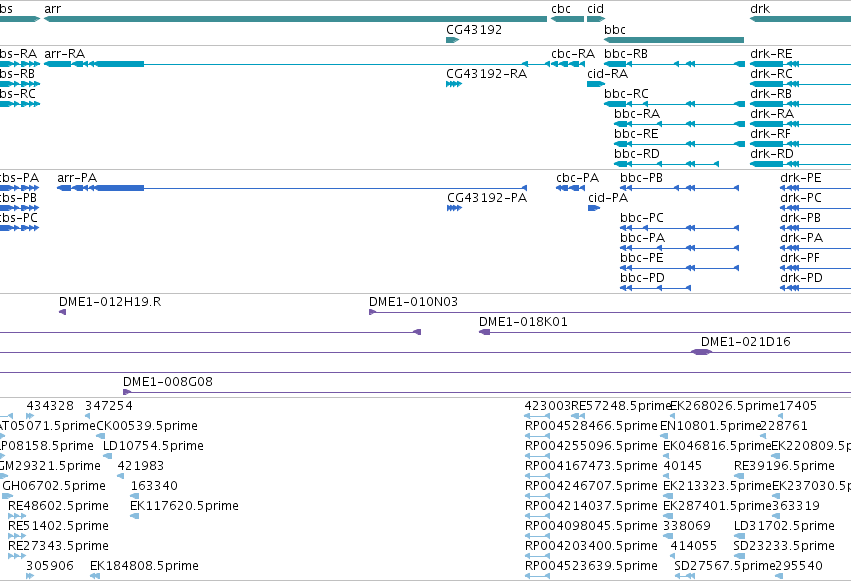Select EST RP004167473.5prime
The height and width of the screenshot is (581, 851).
coord(537,476)
